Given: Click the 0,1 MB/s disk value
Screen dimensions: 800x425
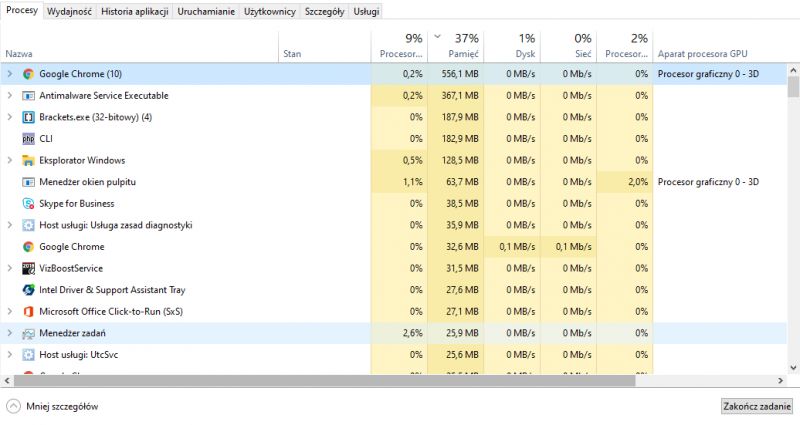Looking at the screenshot, I should click(x=517, y=247).
